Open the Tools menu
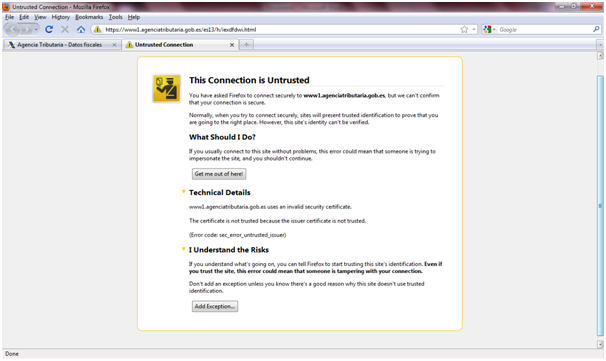 tap(116, 17)
